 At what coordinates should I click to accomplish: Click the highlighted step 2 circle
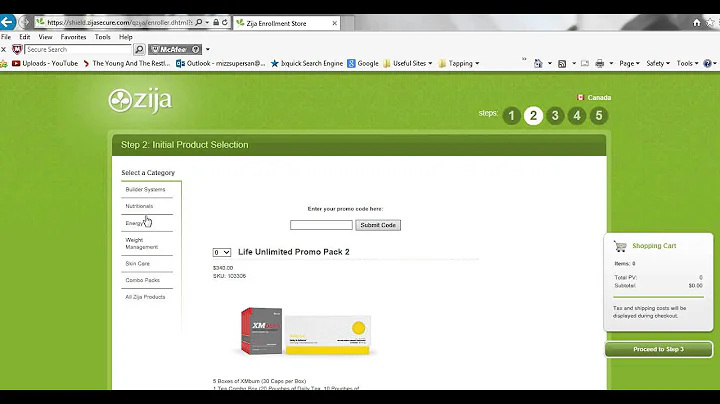[x=533, y=116]
